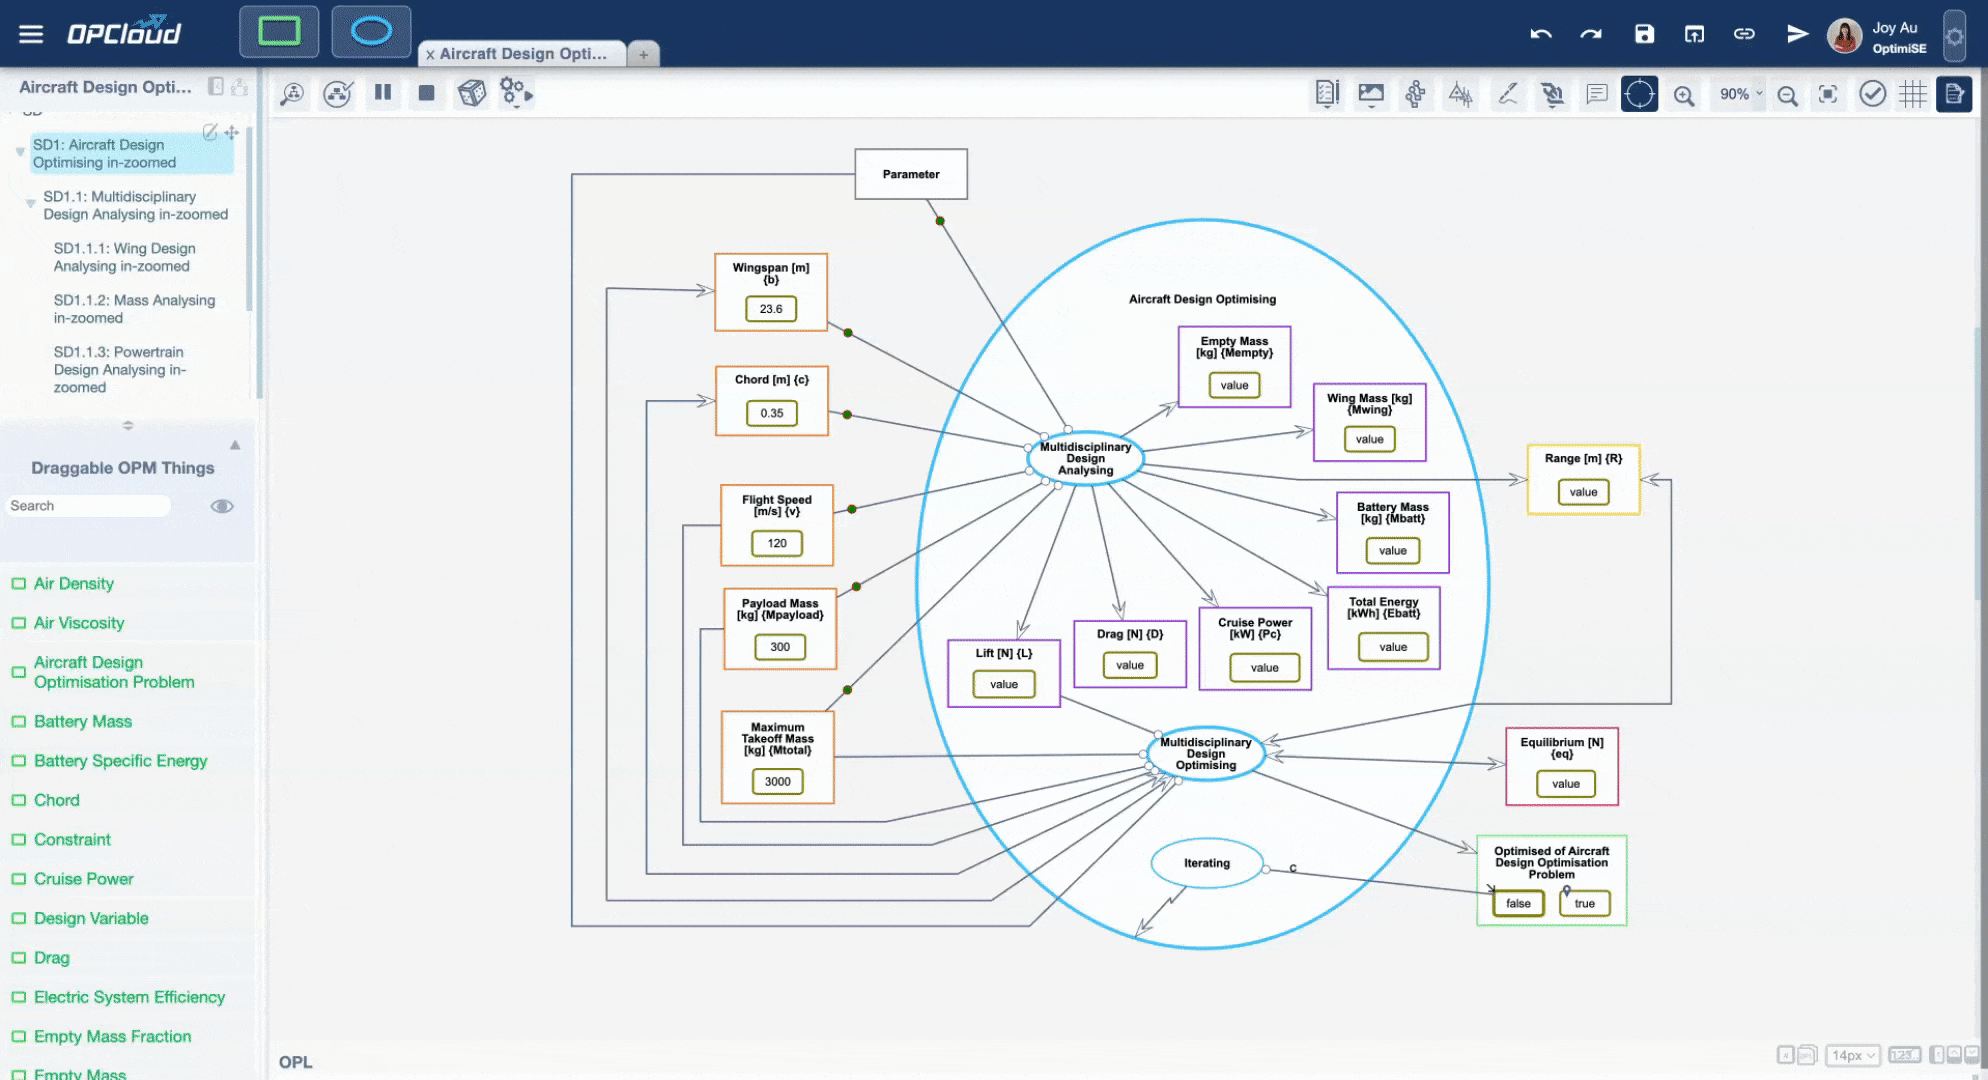
Task: Click the dice cube icon
Action: click(472, 94)
